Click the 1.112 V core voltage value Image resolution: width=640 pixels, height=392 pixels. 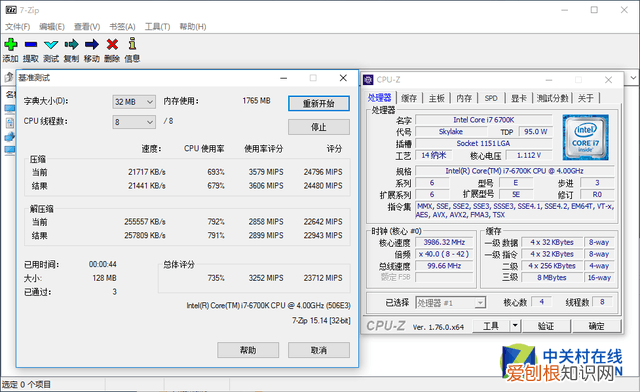529,155
